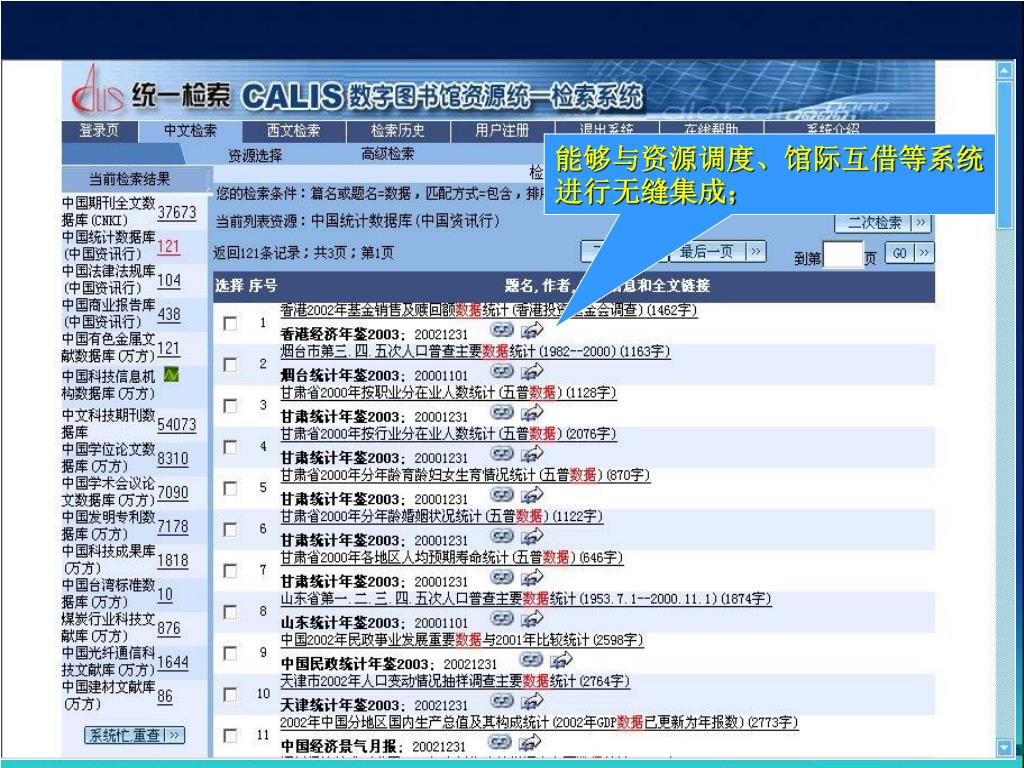Click share arrow icon in row 4

pyautogui.click(x=532, y=453)
